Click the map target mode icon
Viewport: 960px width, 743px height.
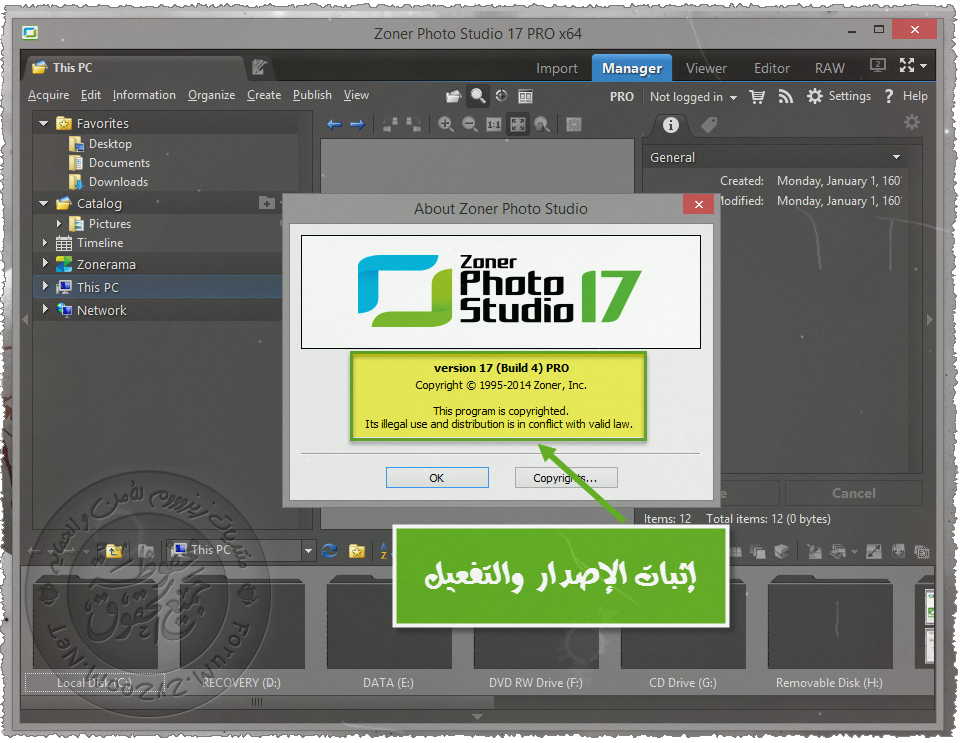[501, 95]
